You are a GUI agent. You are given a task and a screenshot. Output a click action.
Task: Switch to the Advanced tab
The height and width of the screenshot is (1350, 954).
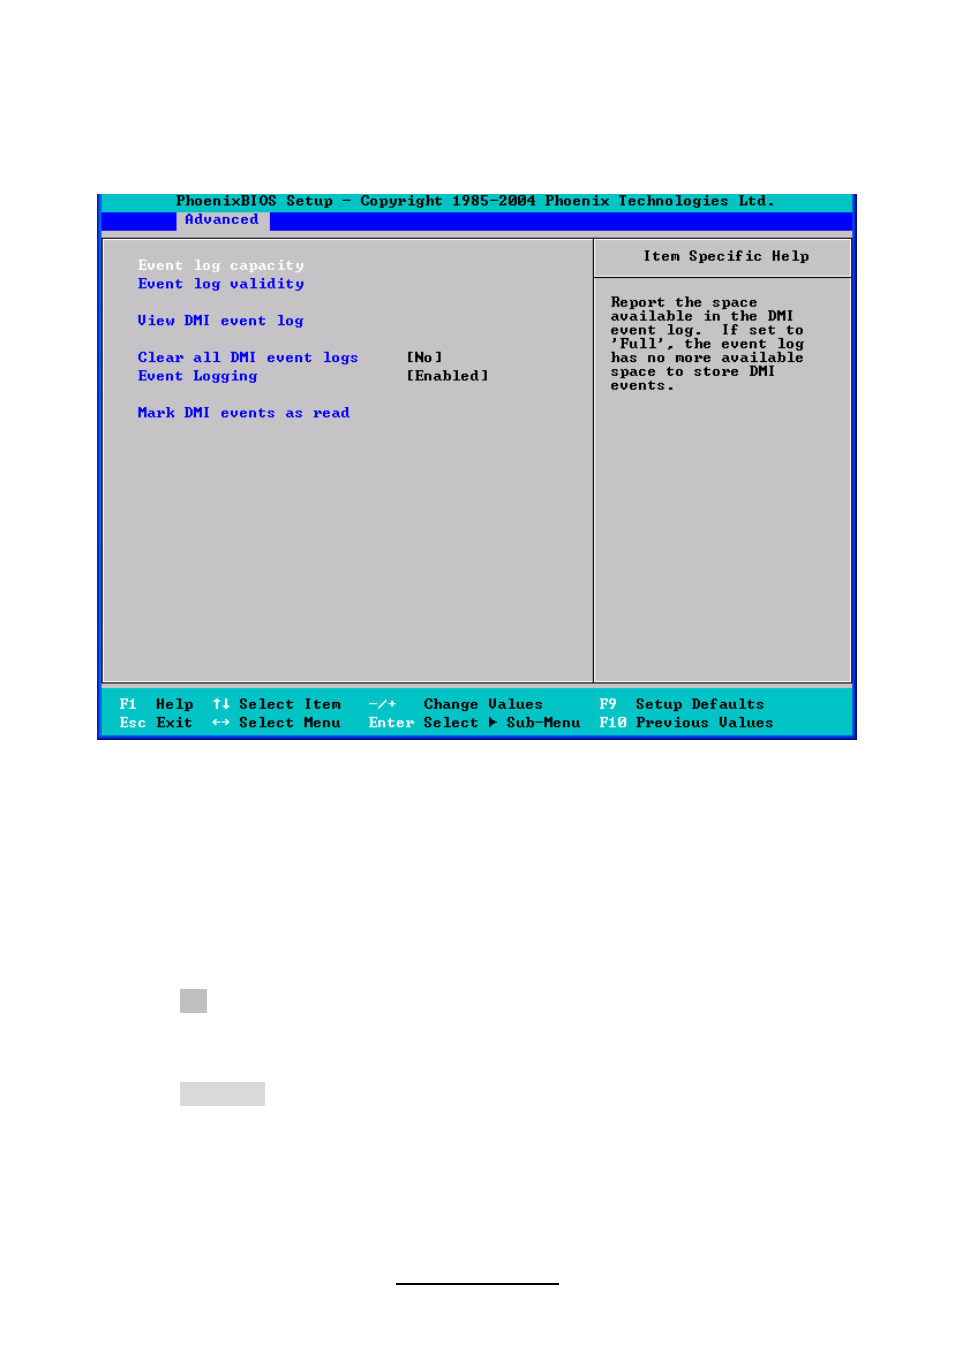(x=221, y=220)
